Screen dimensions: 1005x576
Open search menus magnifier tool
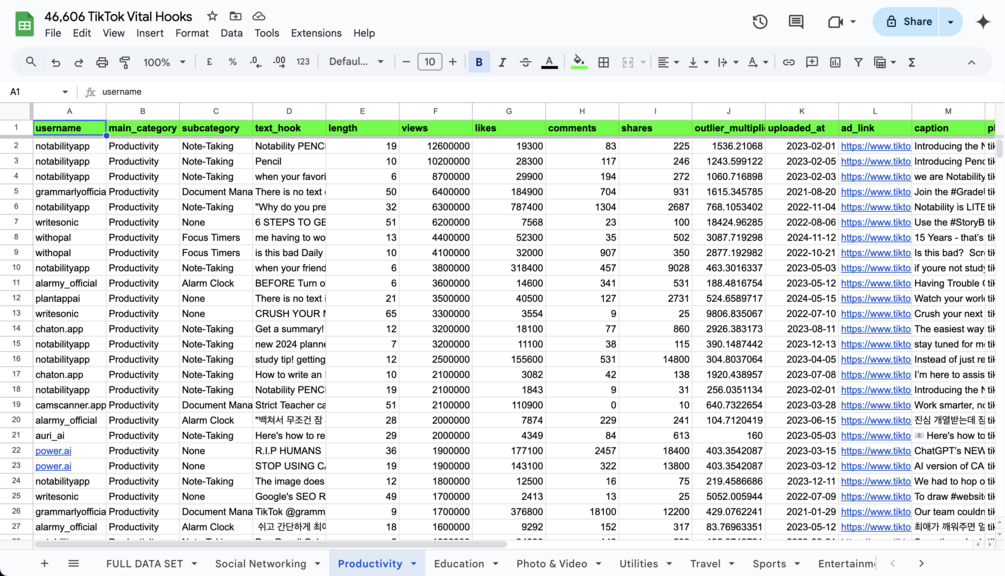(x=31, y=62)
